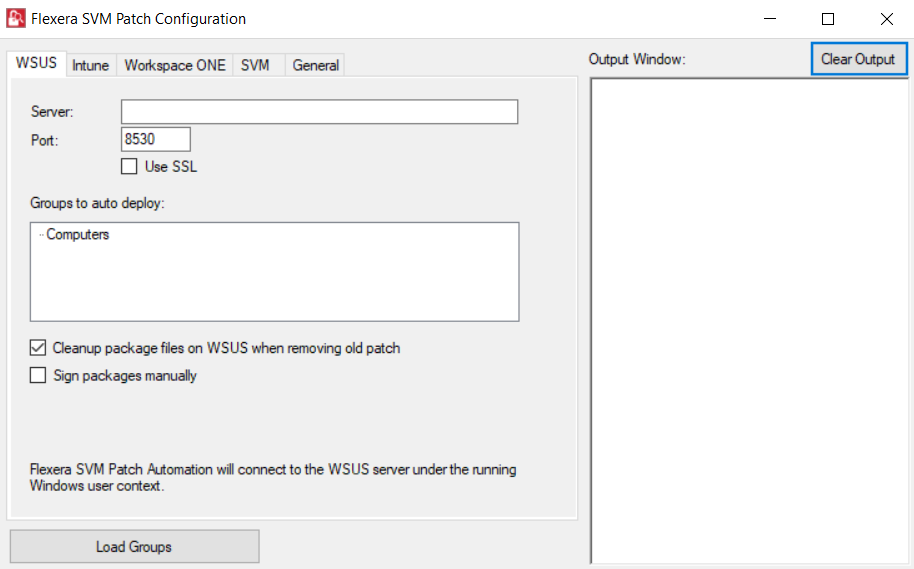Click the Clear Output button
The height and width of the screenshot is (569, 914).
[858, 59]
